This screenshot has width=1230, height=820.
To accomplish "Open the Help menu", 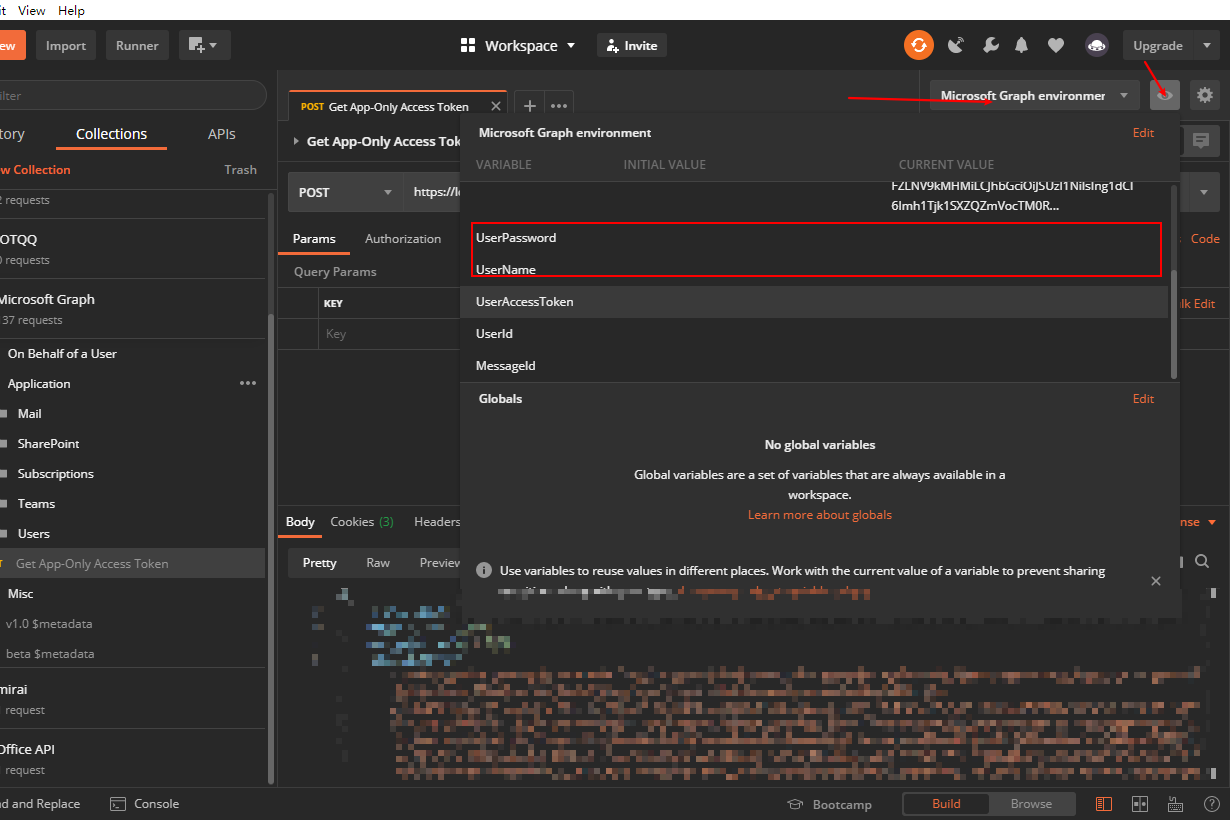I will click(72, 10).
